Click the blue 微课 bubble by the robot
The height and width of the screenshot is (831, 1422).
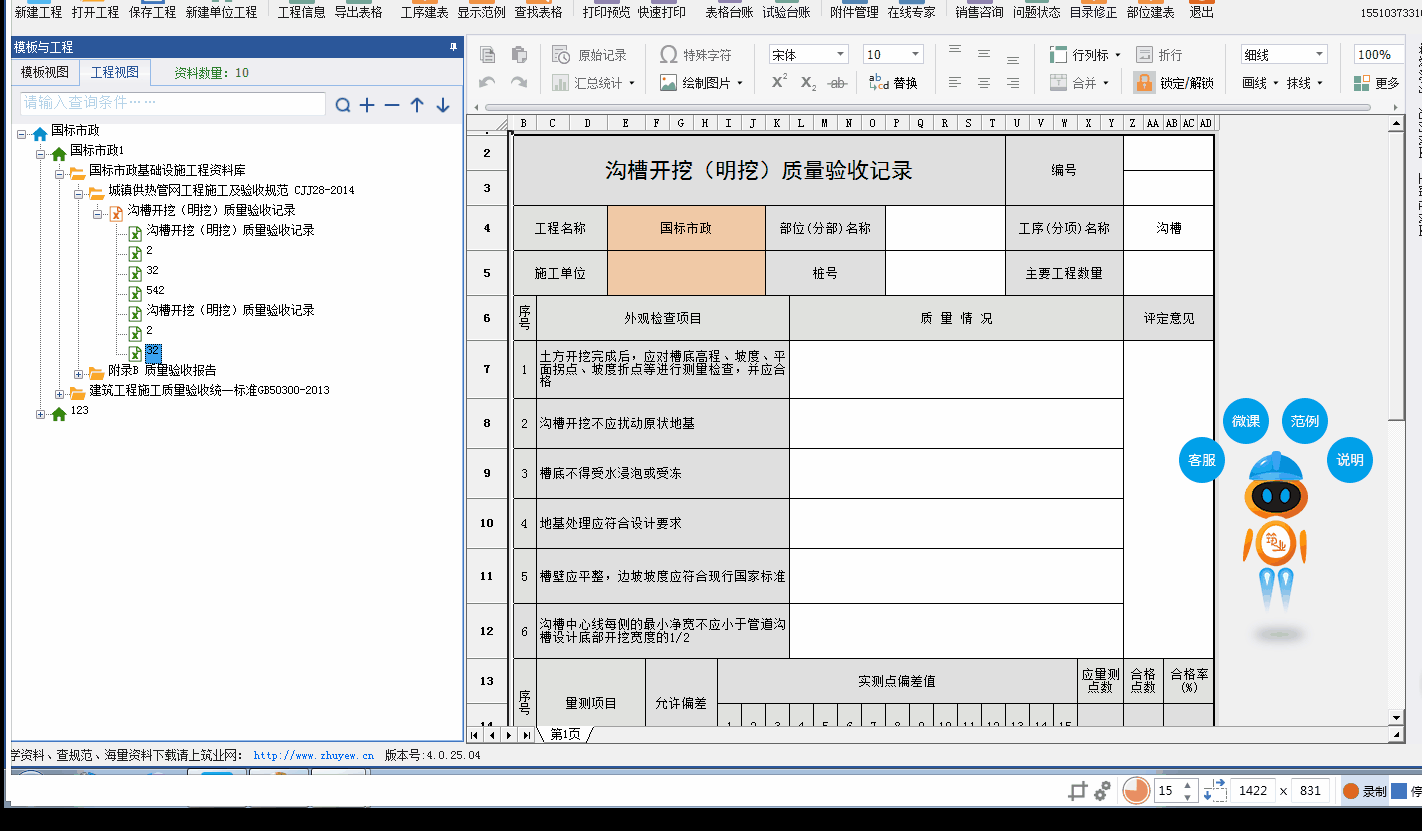point(1245,421)
